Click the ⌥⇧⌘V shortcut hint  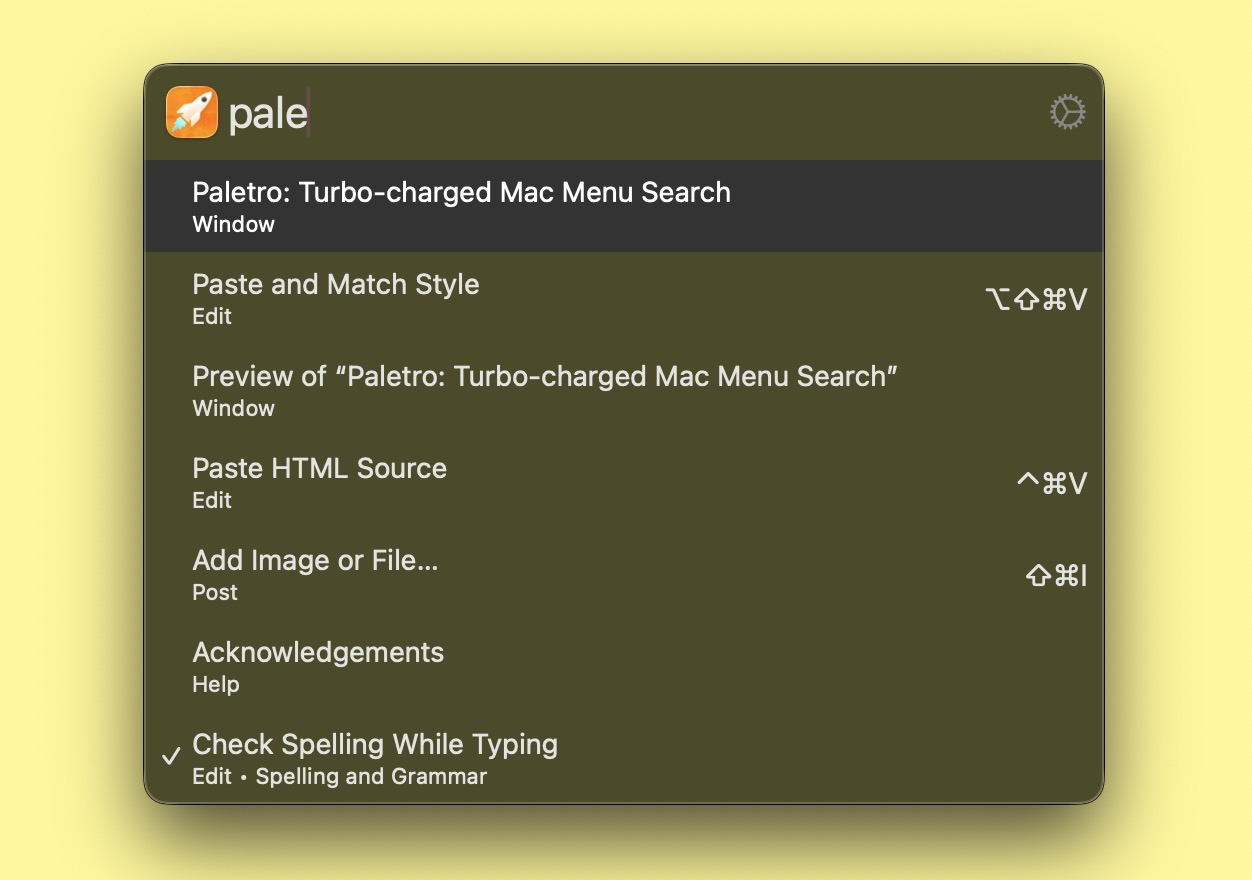tap(1035, 299)
